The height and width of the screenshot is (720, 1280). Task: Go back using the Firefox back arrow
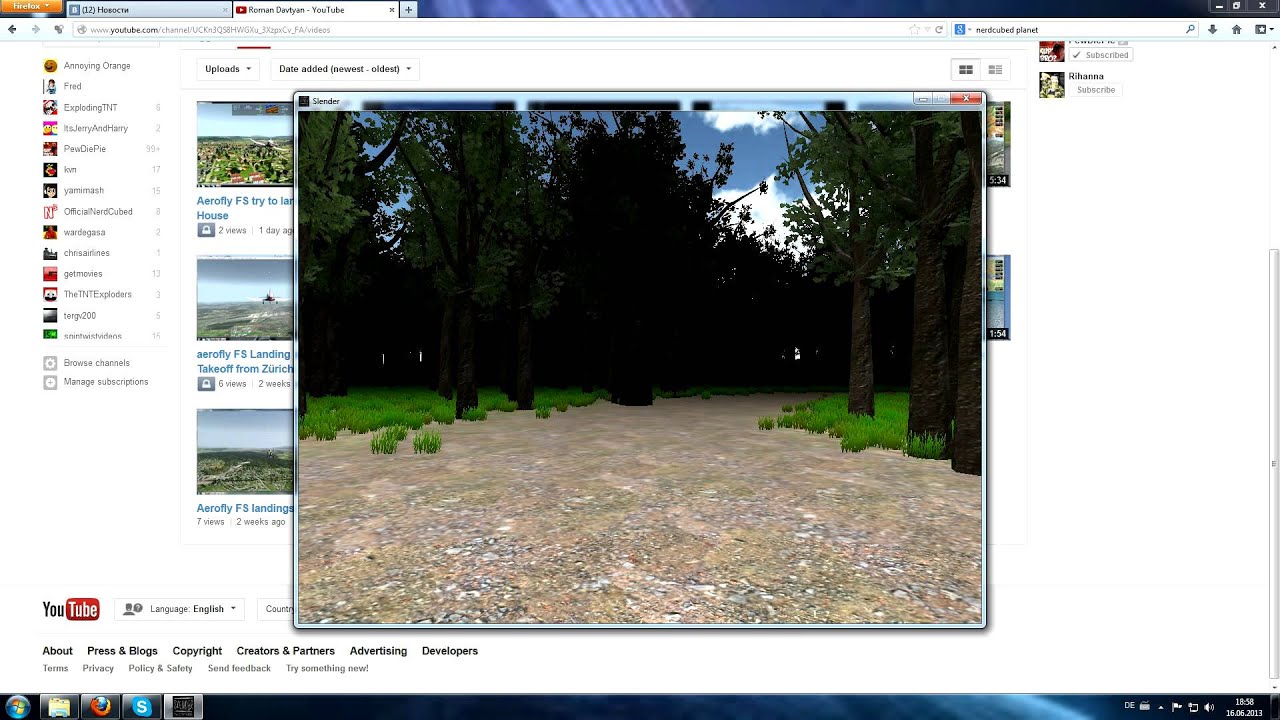12,30
